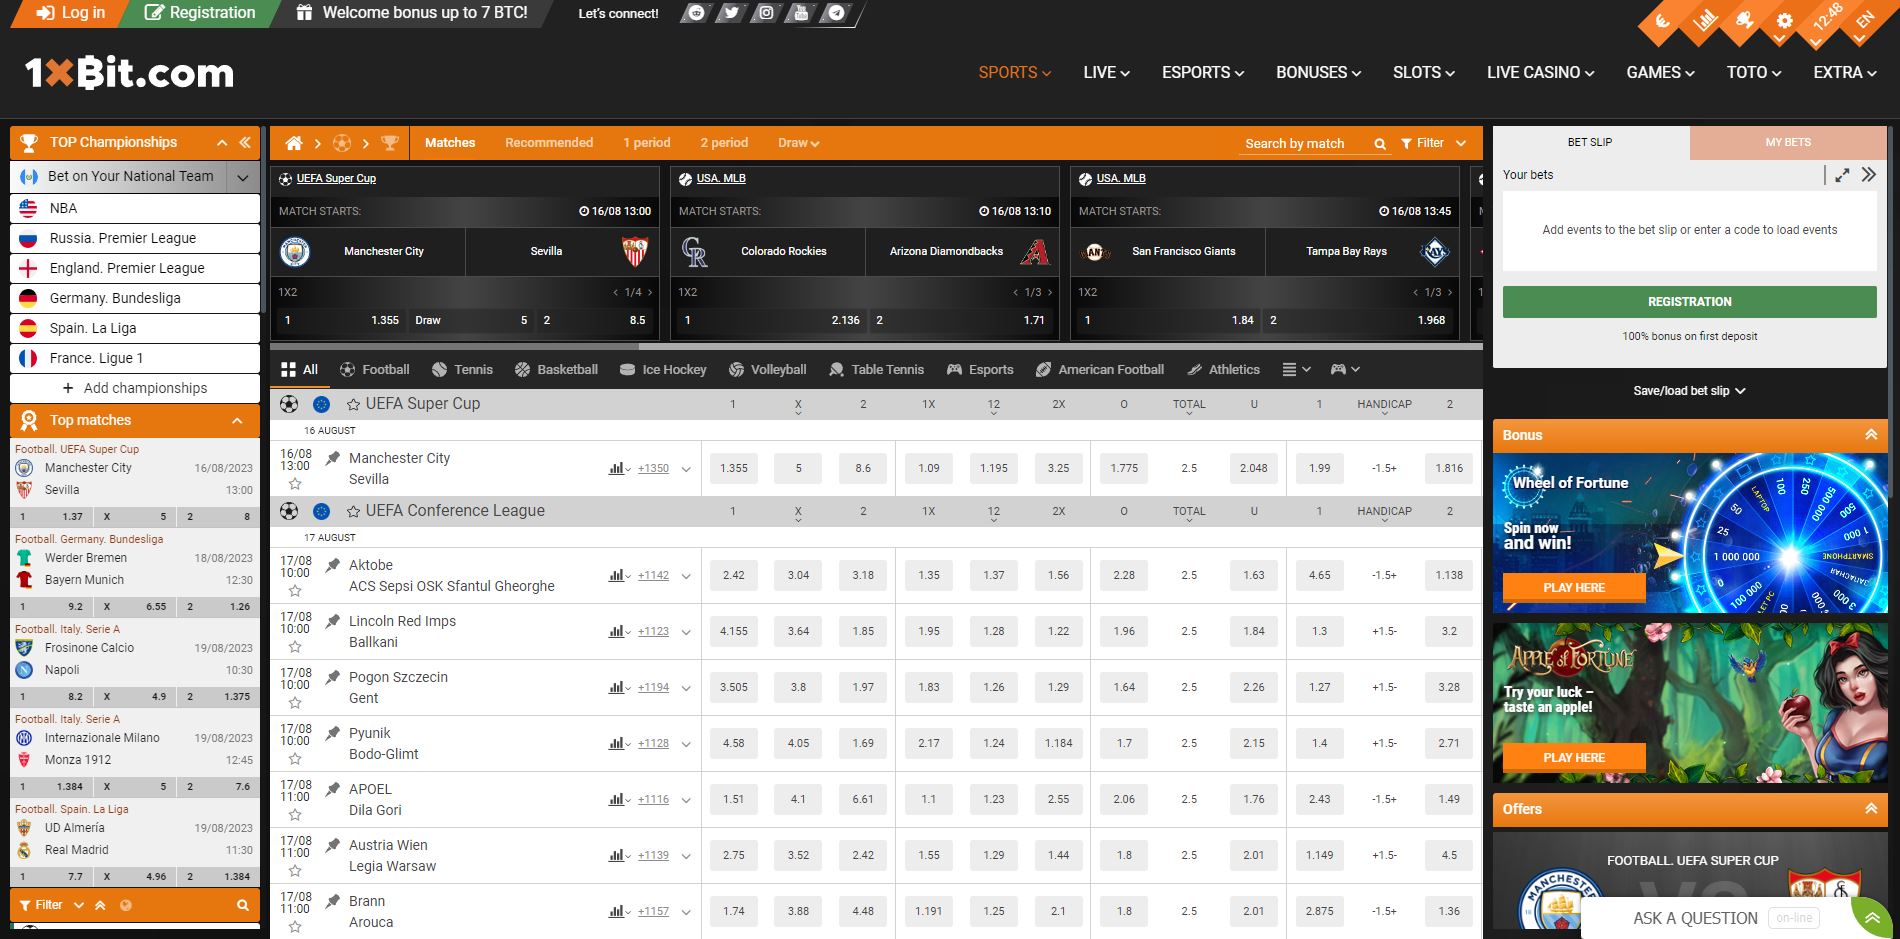This screenshot has width=1900, height=939.
Task: Expand Save/load bet slip
Action: [x=1689, y=391]
